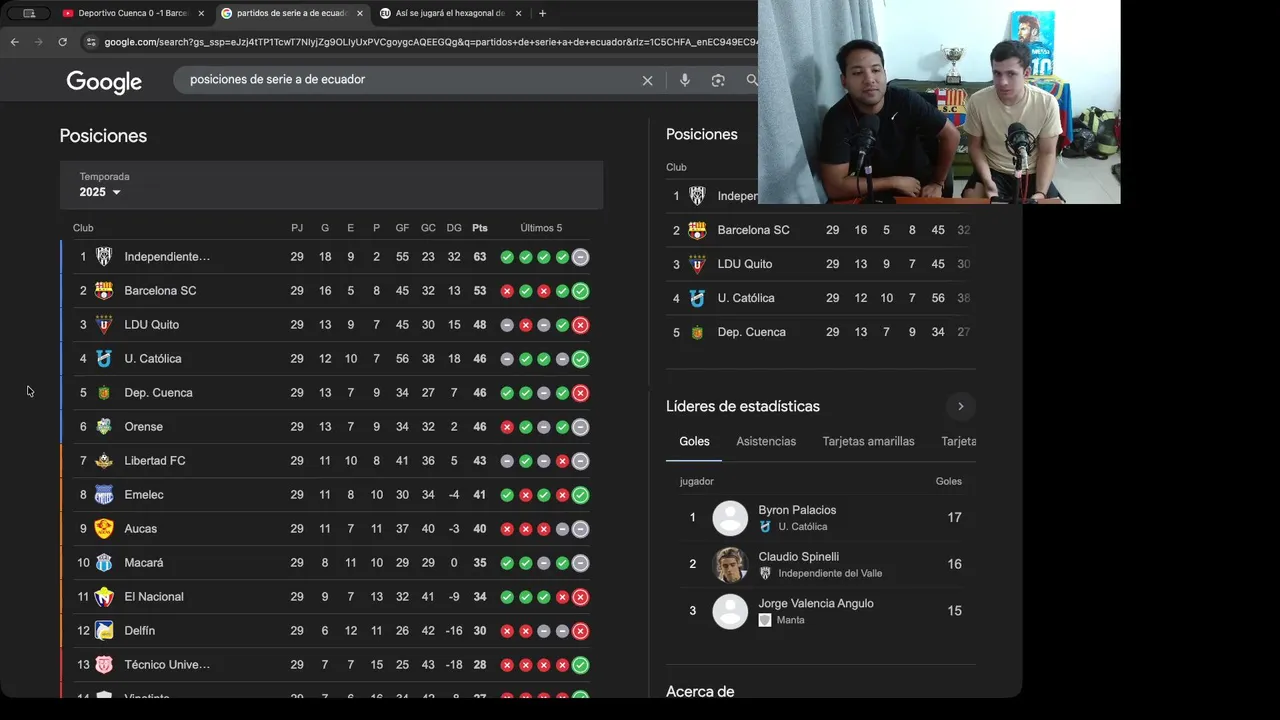Click the Últimos 5 column header

(x=541, y=228)
